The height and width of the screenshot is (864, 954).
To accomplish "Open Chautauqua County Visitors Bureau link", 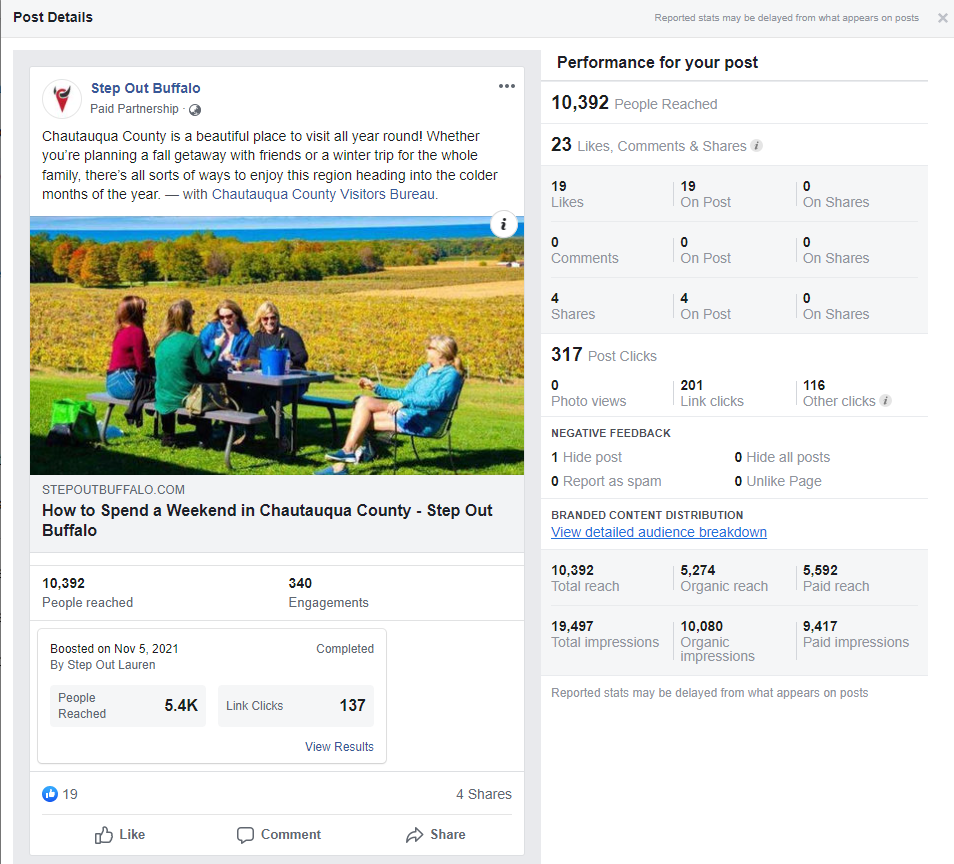I will [323, 194].
